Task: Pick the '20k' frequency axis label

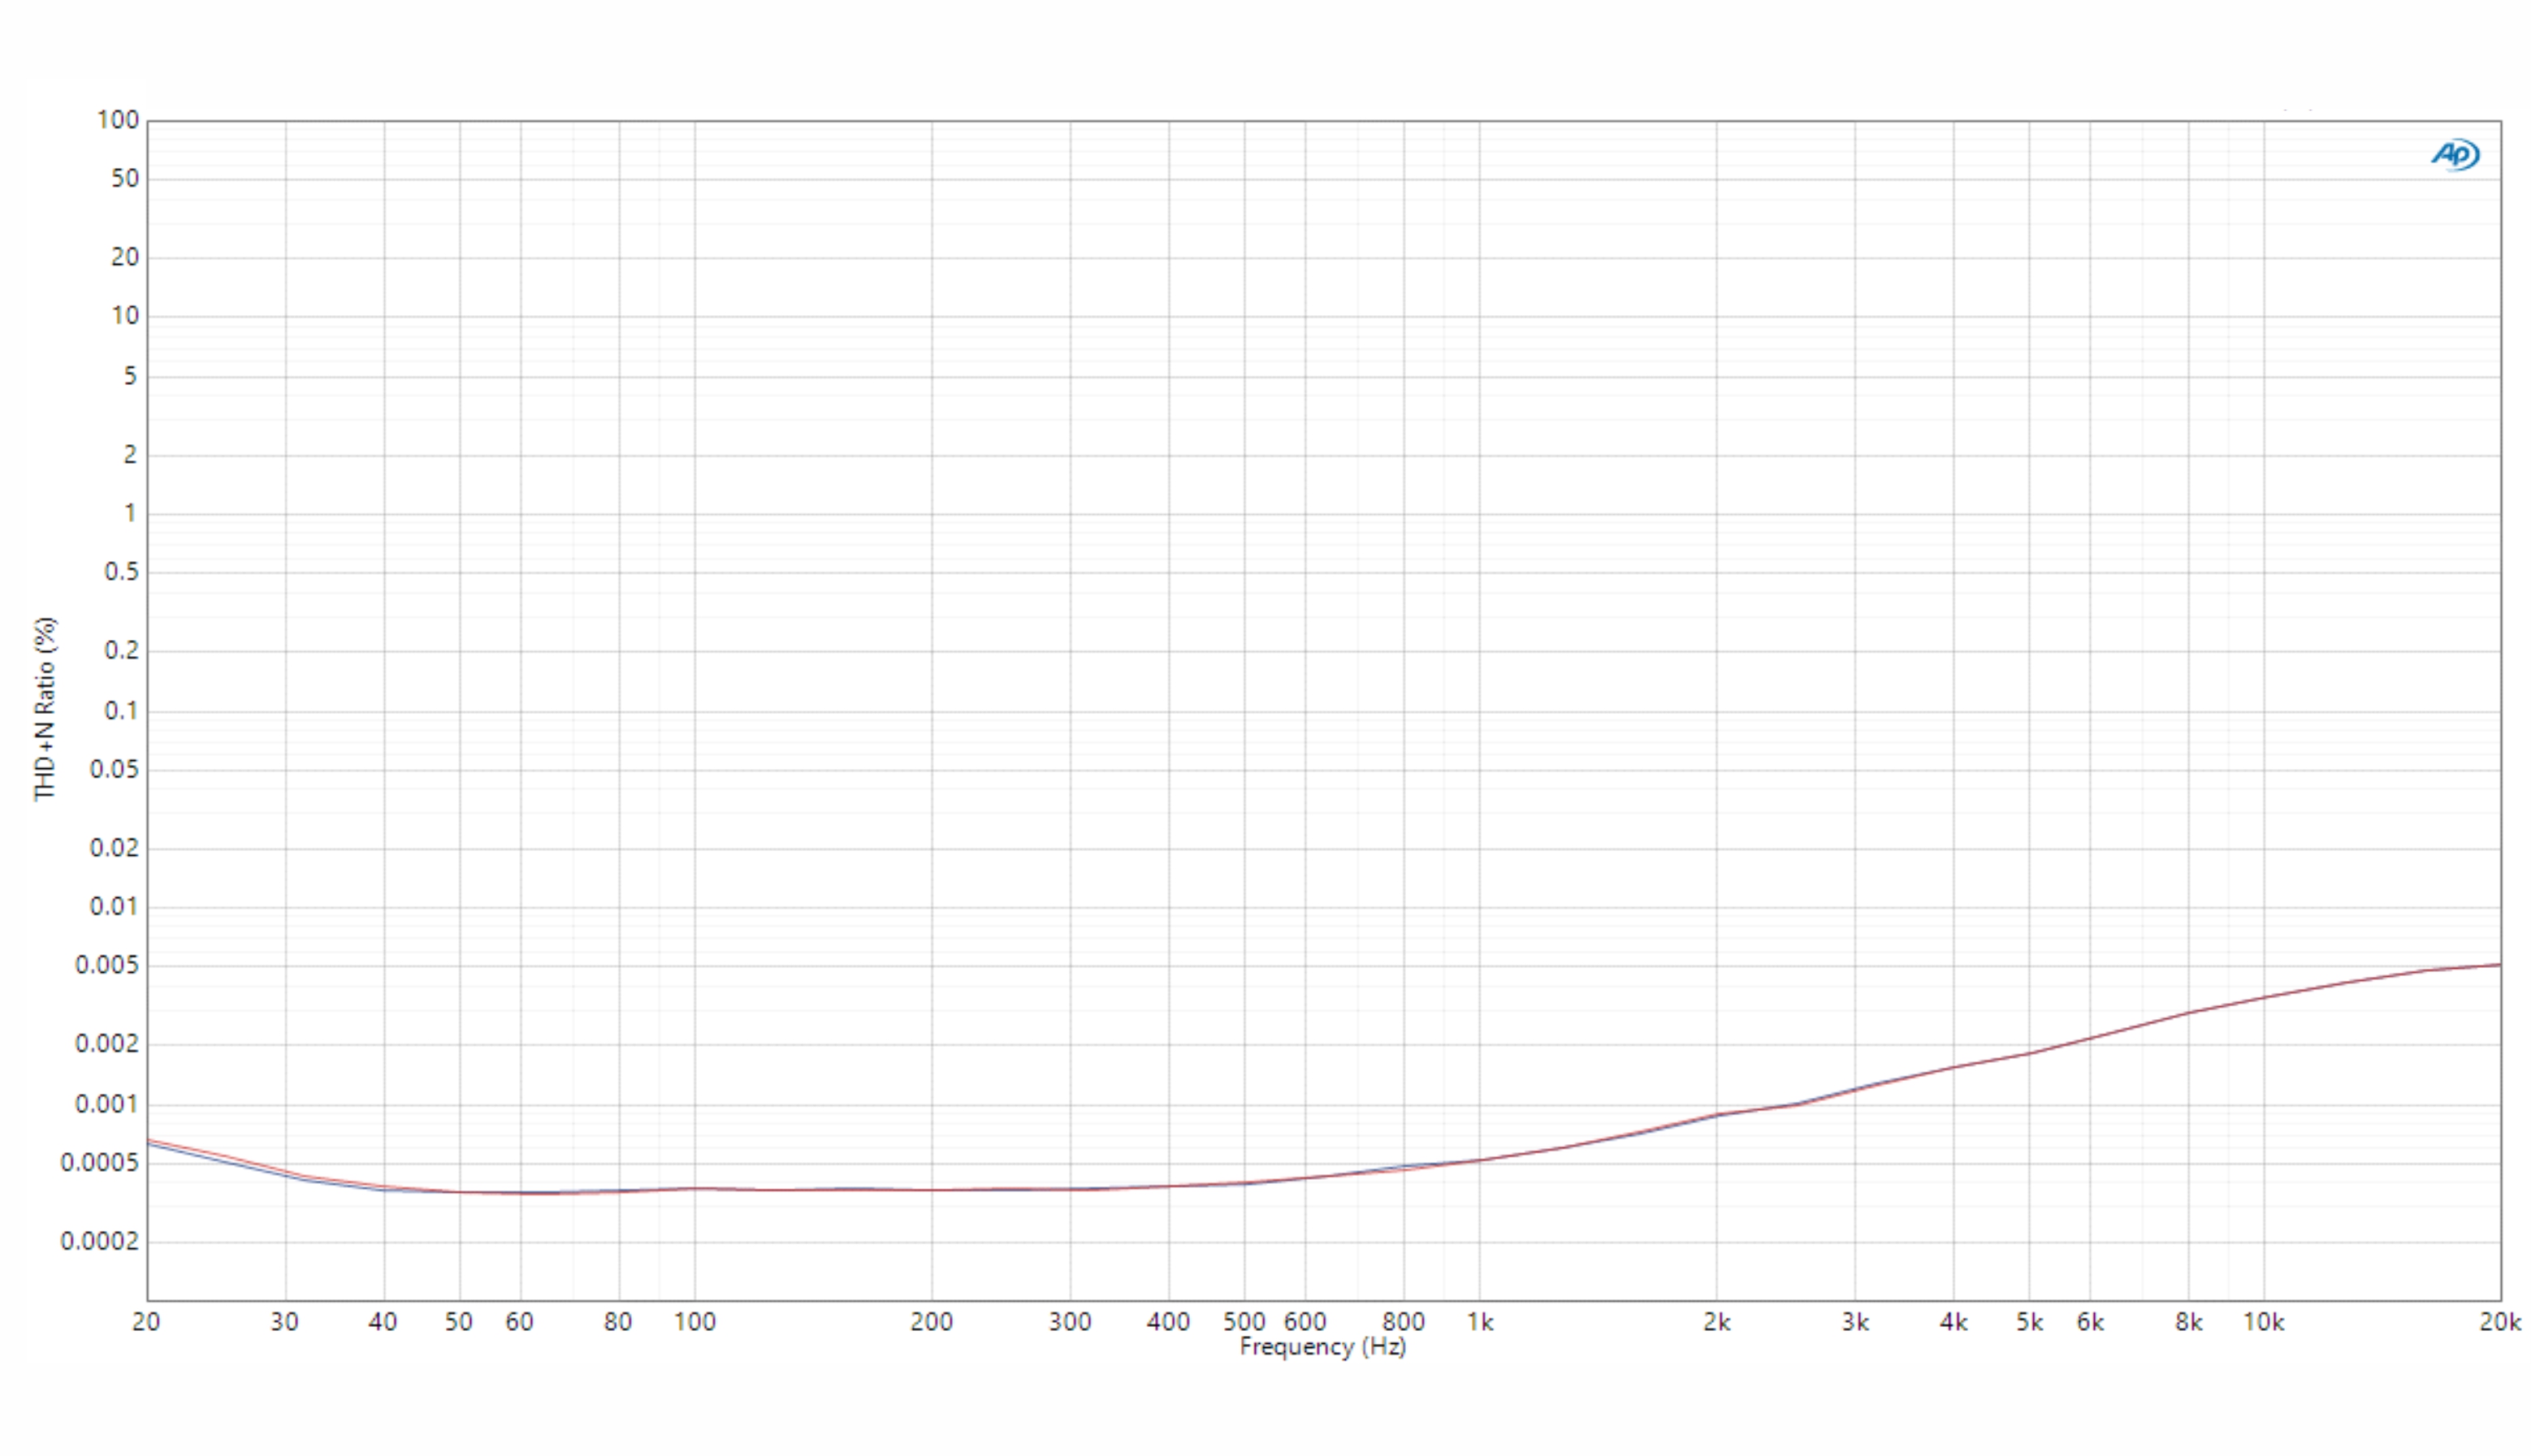Action: [2500, 1322]
